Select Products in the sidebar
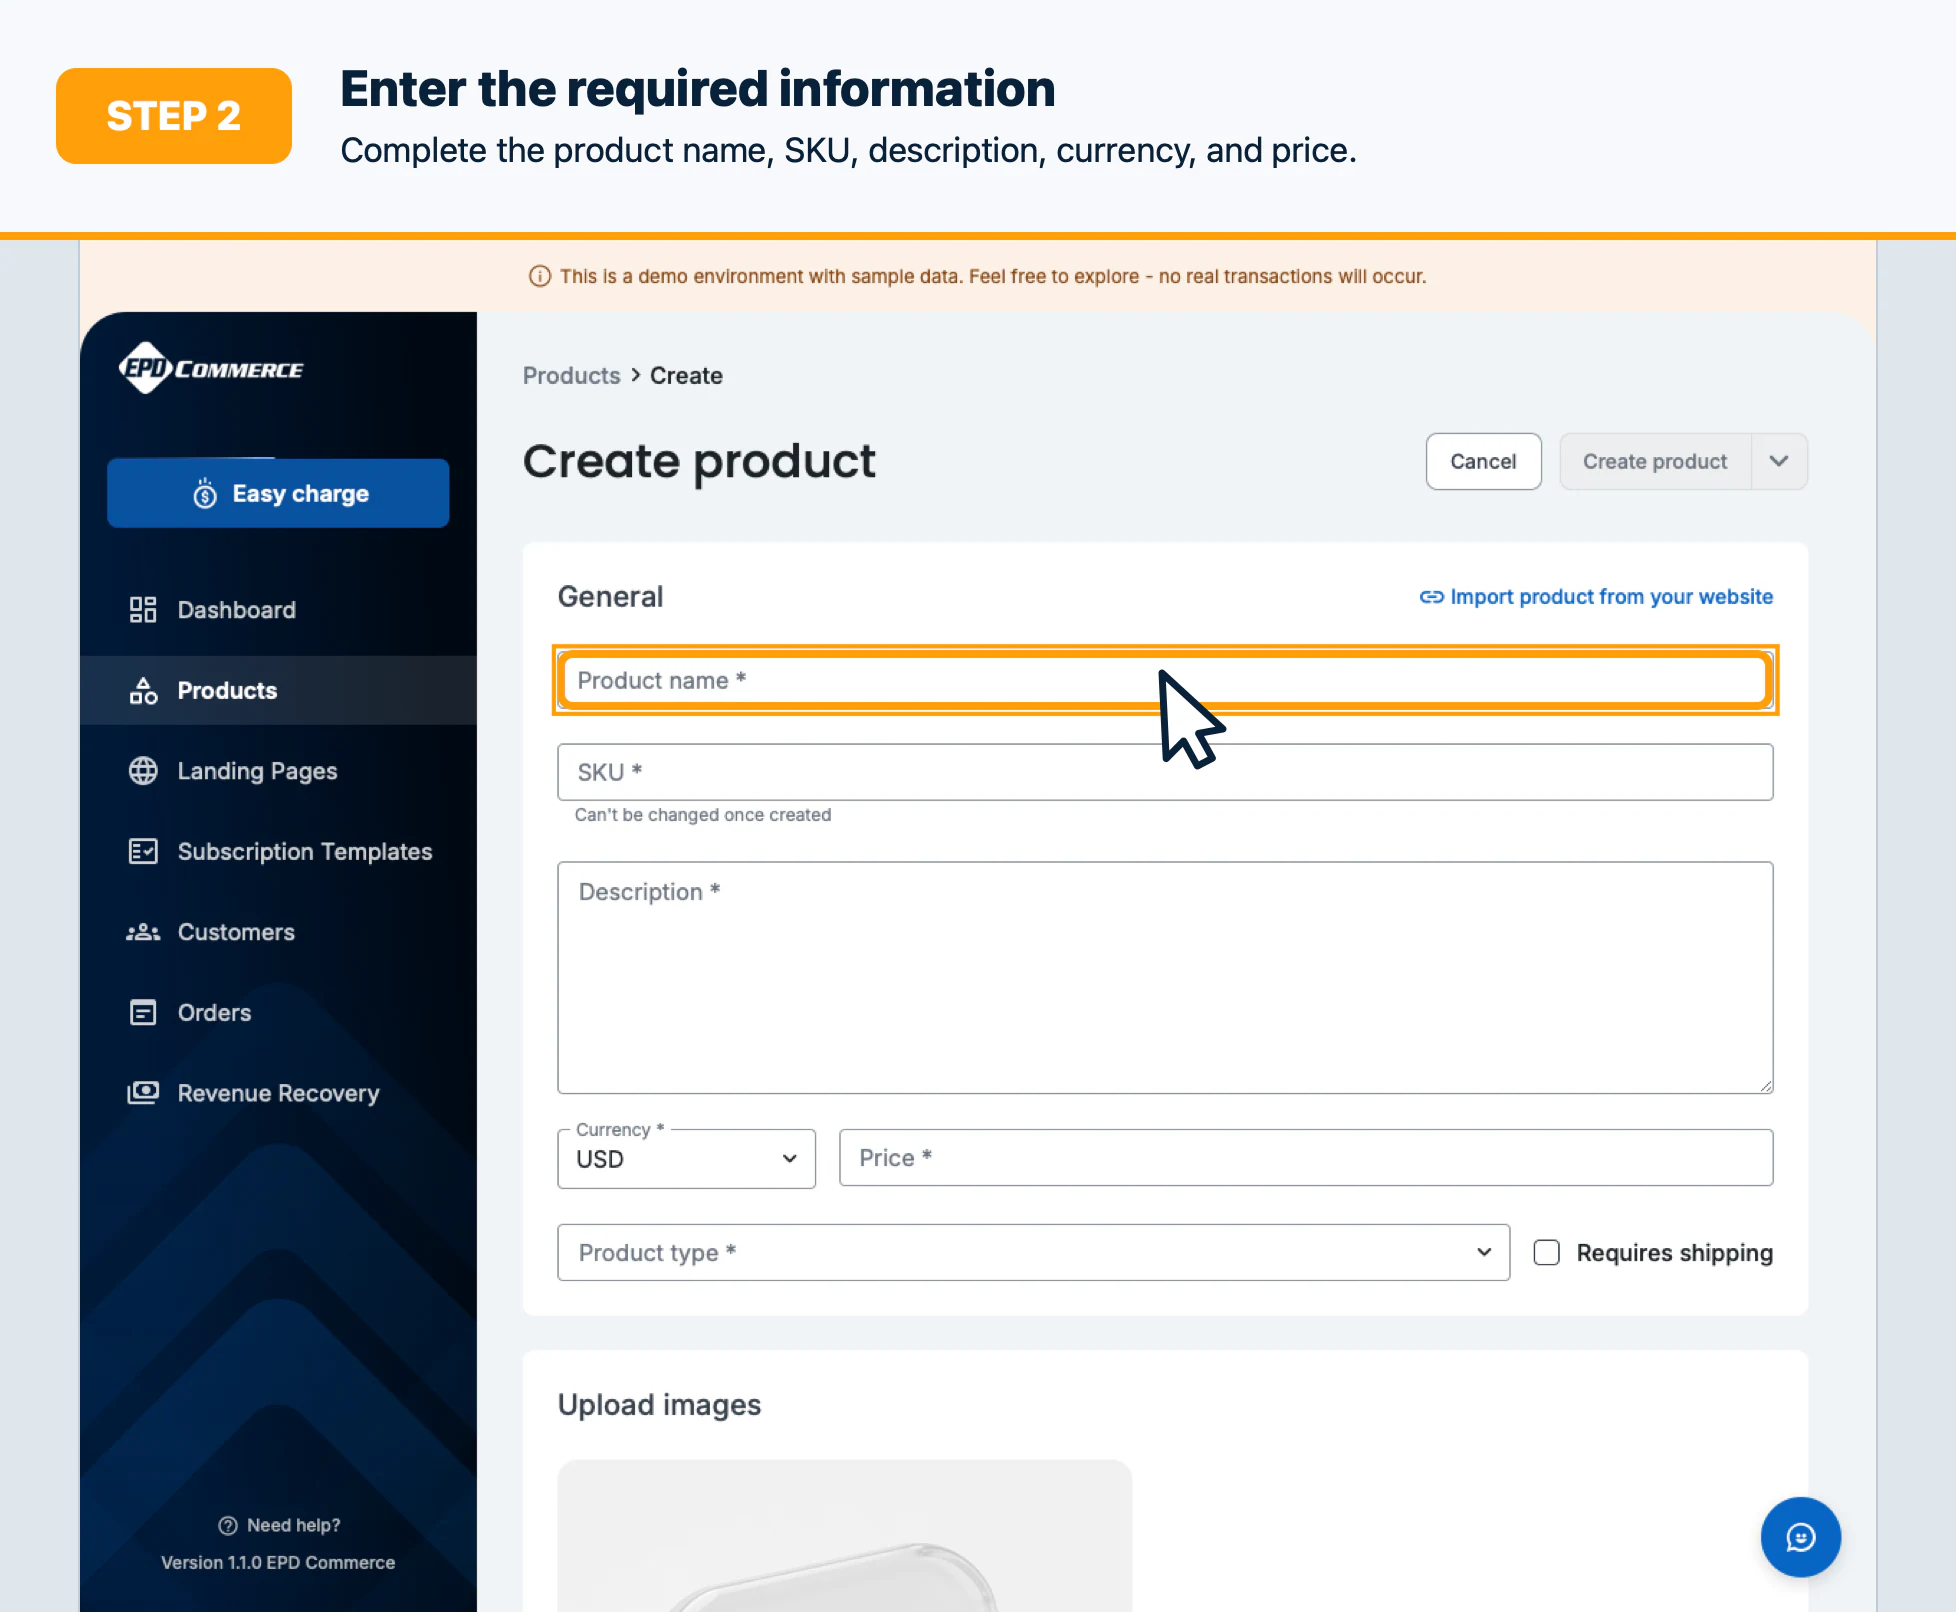Screen dimensions: 1956x1612 (278, 690)
